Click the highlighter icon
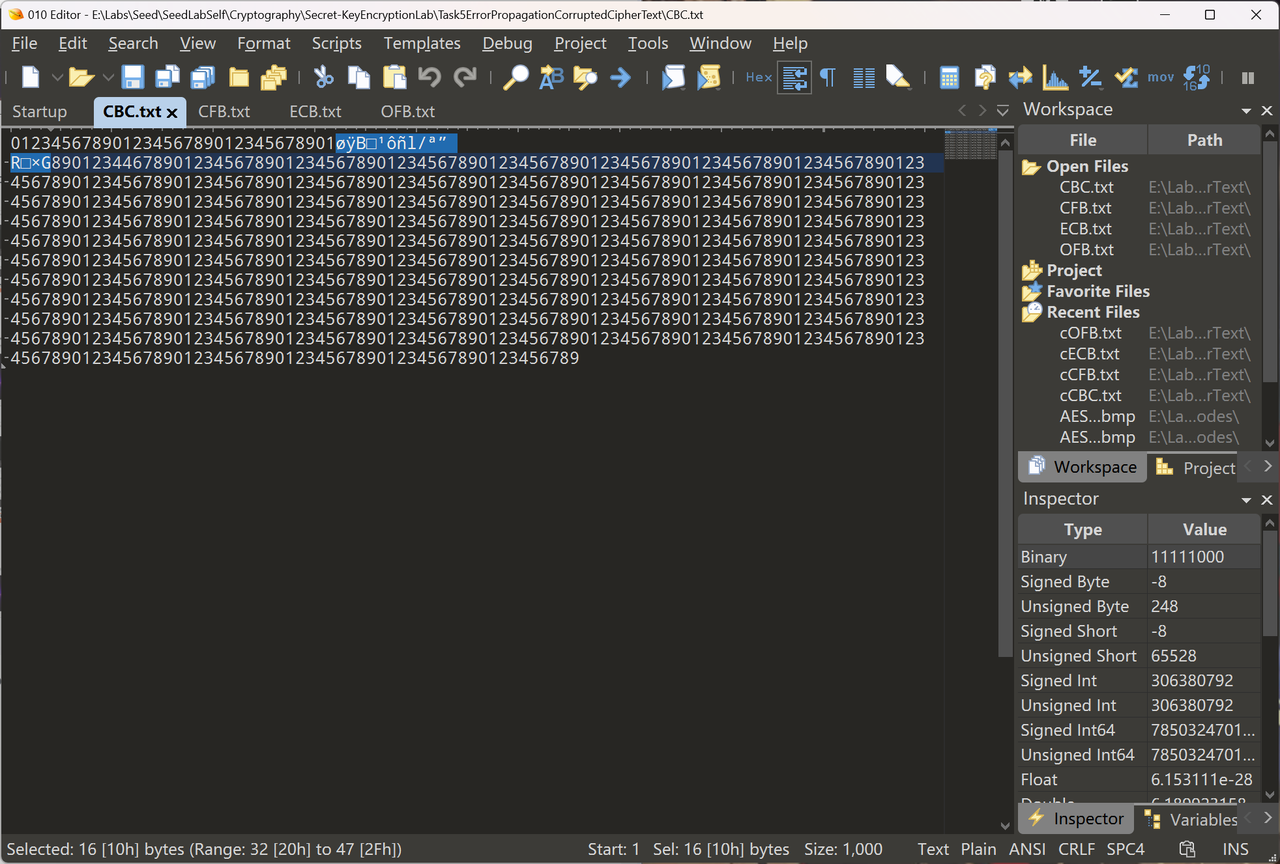The width and height of the screenshot is (1280, 864). 898,77
